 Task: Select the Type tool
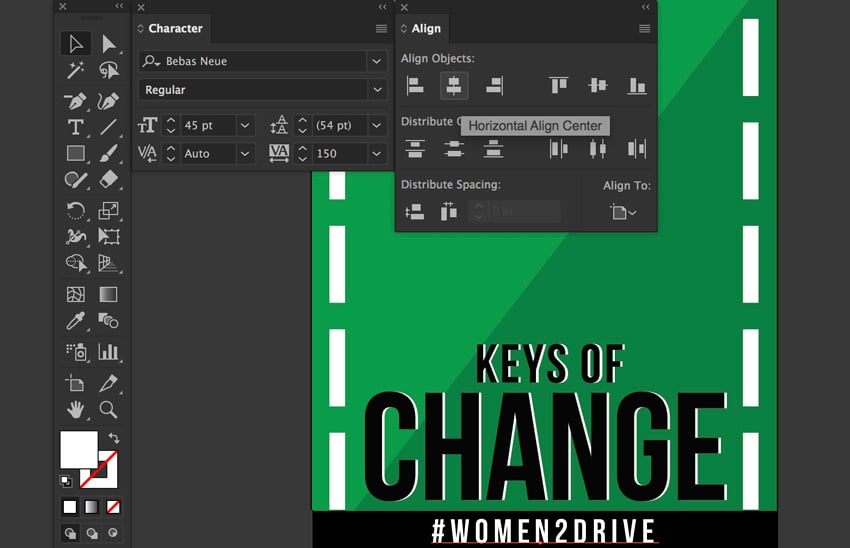(75, 127)
